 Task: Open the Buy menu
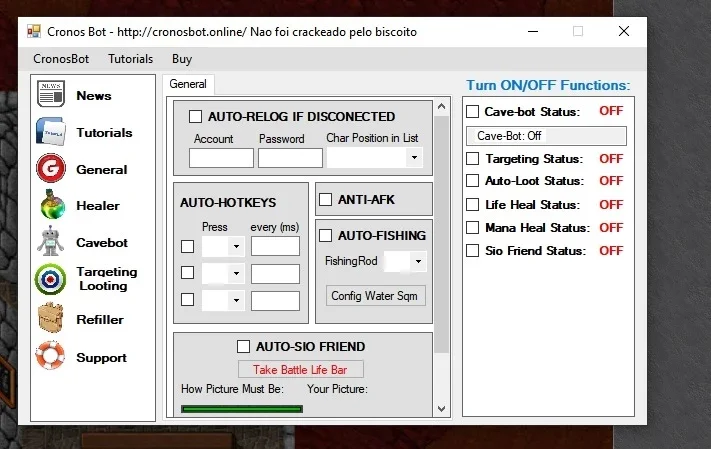tap(182, 59)
